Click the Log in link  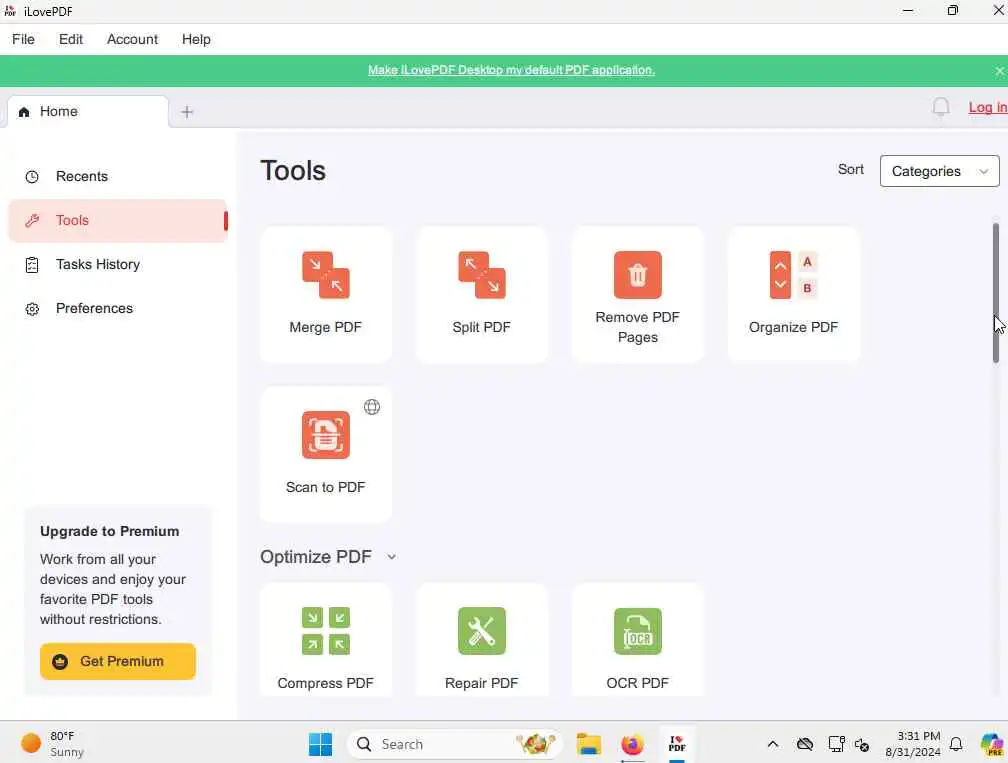click(x=987, y=107)
